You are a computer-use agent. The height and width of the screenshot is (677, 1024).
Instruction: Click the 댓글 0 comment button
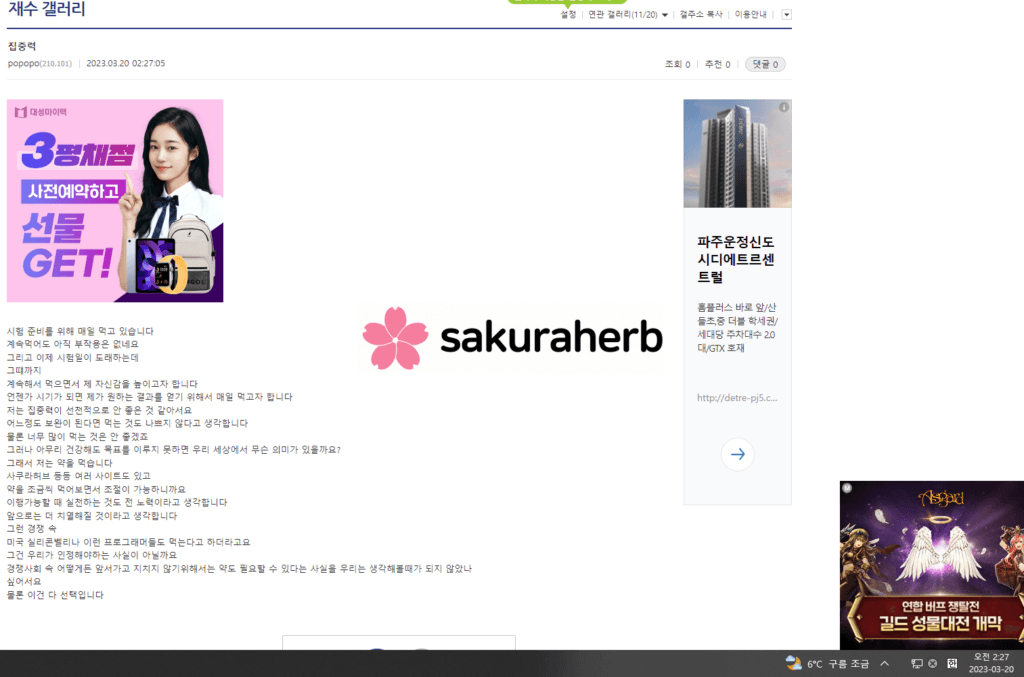pos(765,65)
